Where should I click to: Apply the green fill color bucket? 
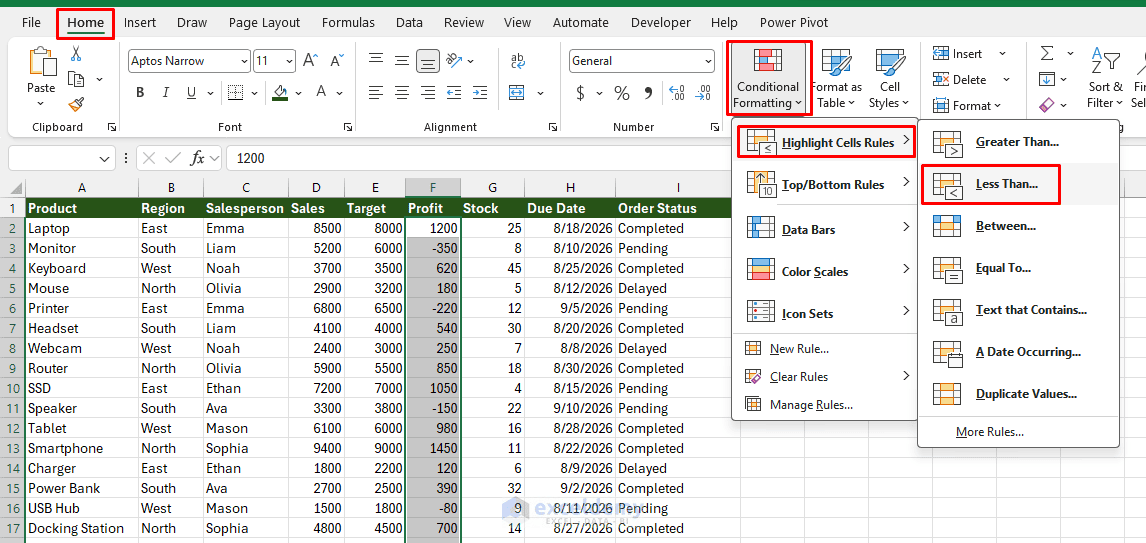click(x=279, y=93)
